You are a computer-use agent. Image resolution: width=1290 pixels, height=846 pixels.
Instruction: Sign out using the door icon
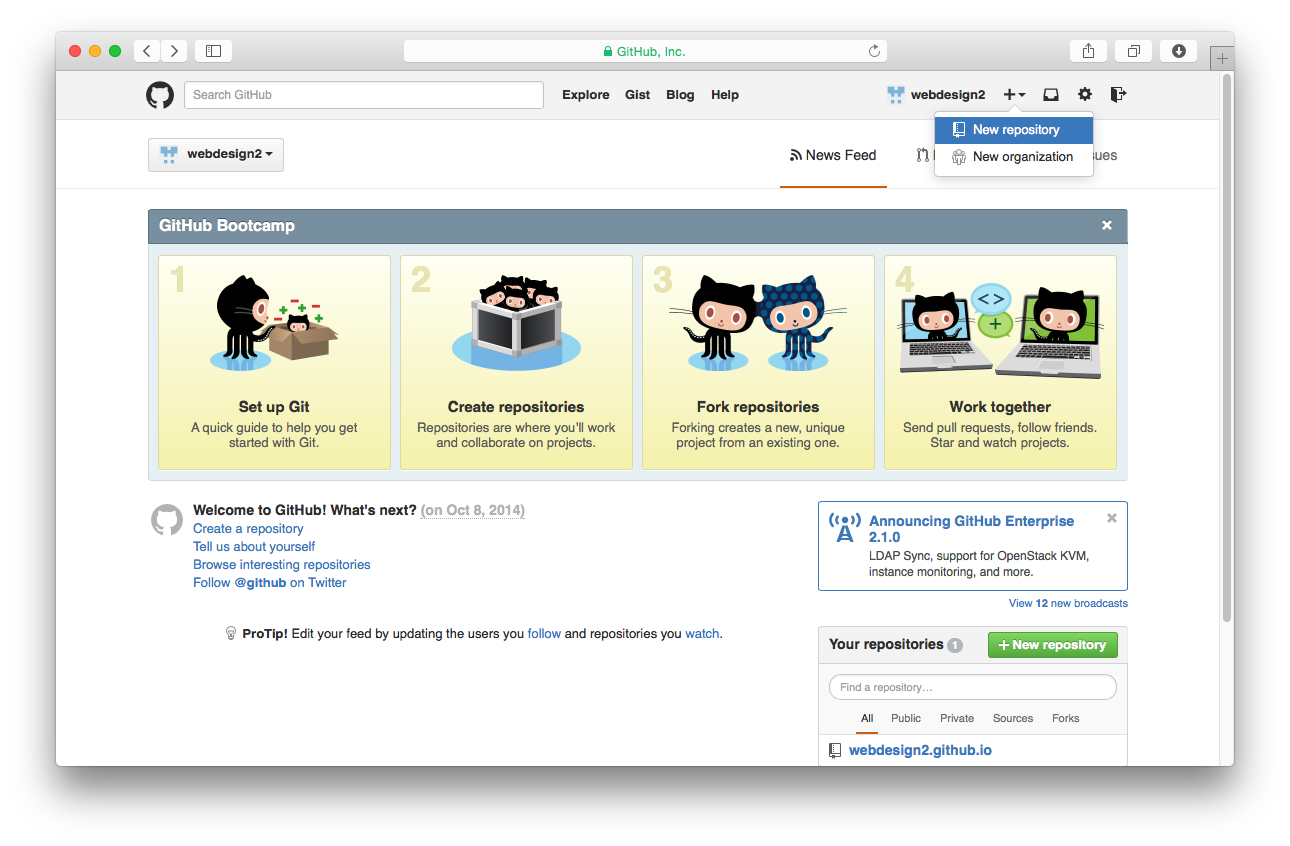click(1117, 94)
